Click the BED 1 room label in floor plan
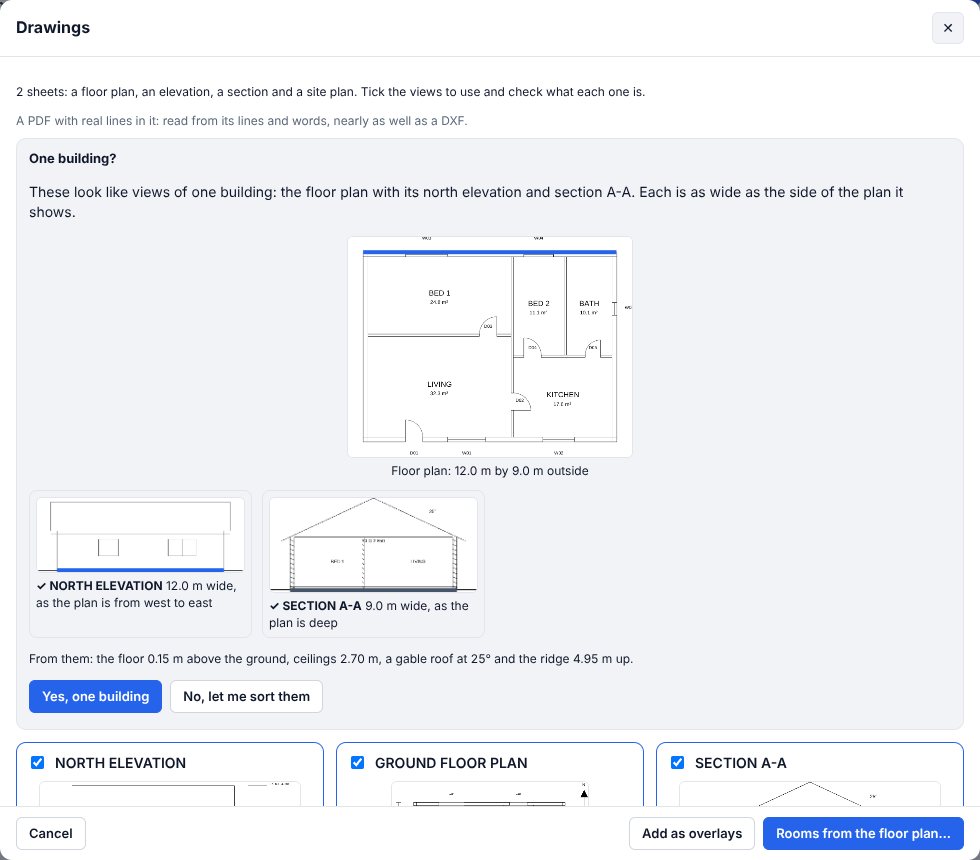This screenshot has width=980, height=860. click(439, 293)
